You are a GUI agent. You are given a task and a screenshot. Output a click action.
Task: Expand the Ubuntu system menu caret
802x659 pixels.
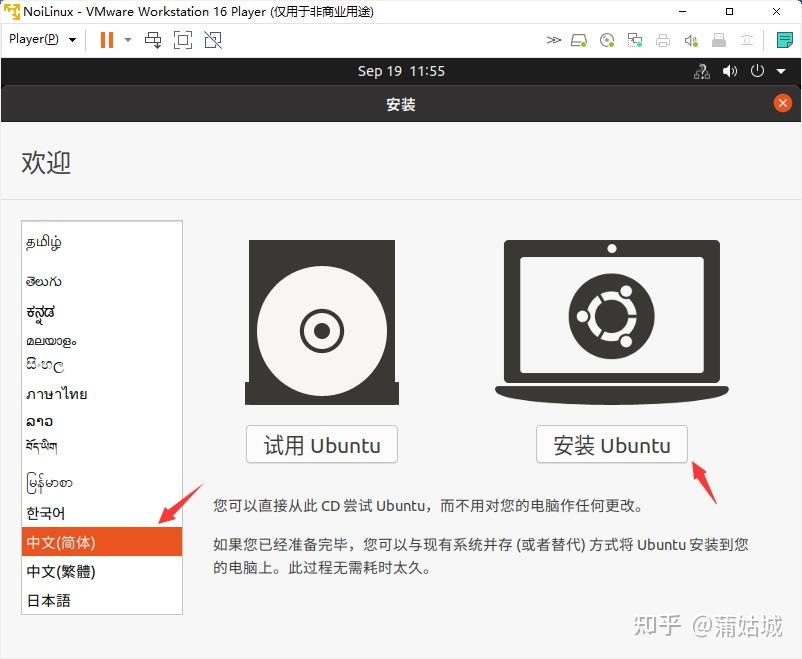click(779, 72)
